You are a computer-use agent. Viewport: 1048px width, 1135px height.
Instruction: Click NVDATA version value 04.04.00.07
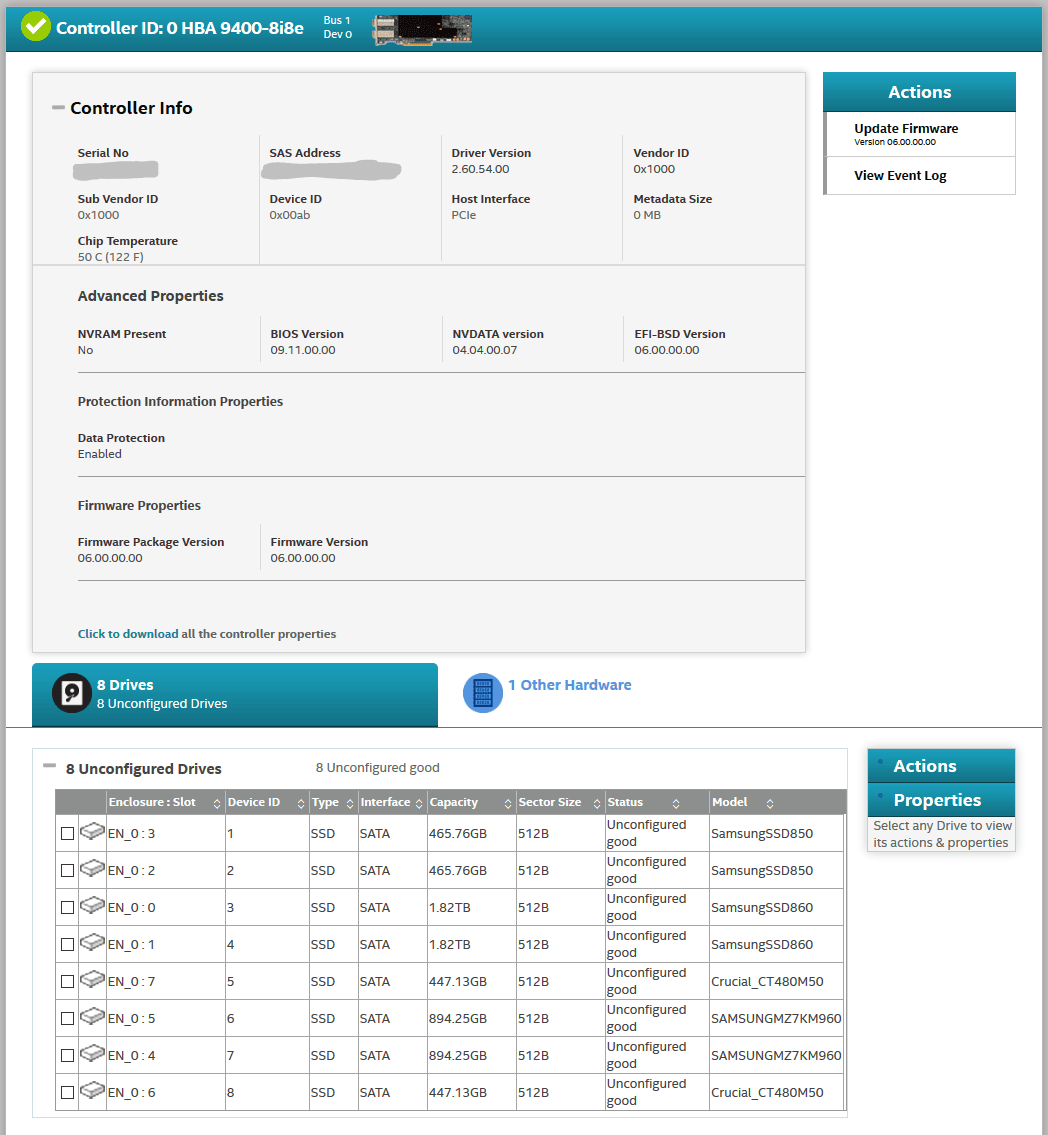tap(484, 350)
